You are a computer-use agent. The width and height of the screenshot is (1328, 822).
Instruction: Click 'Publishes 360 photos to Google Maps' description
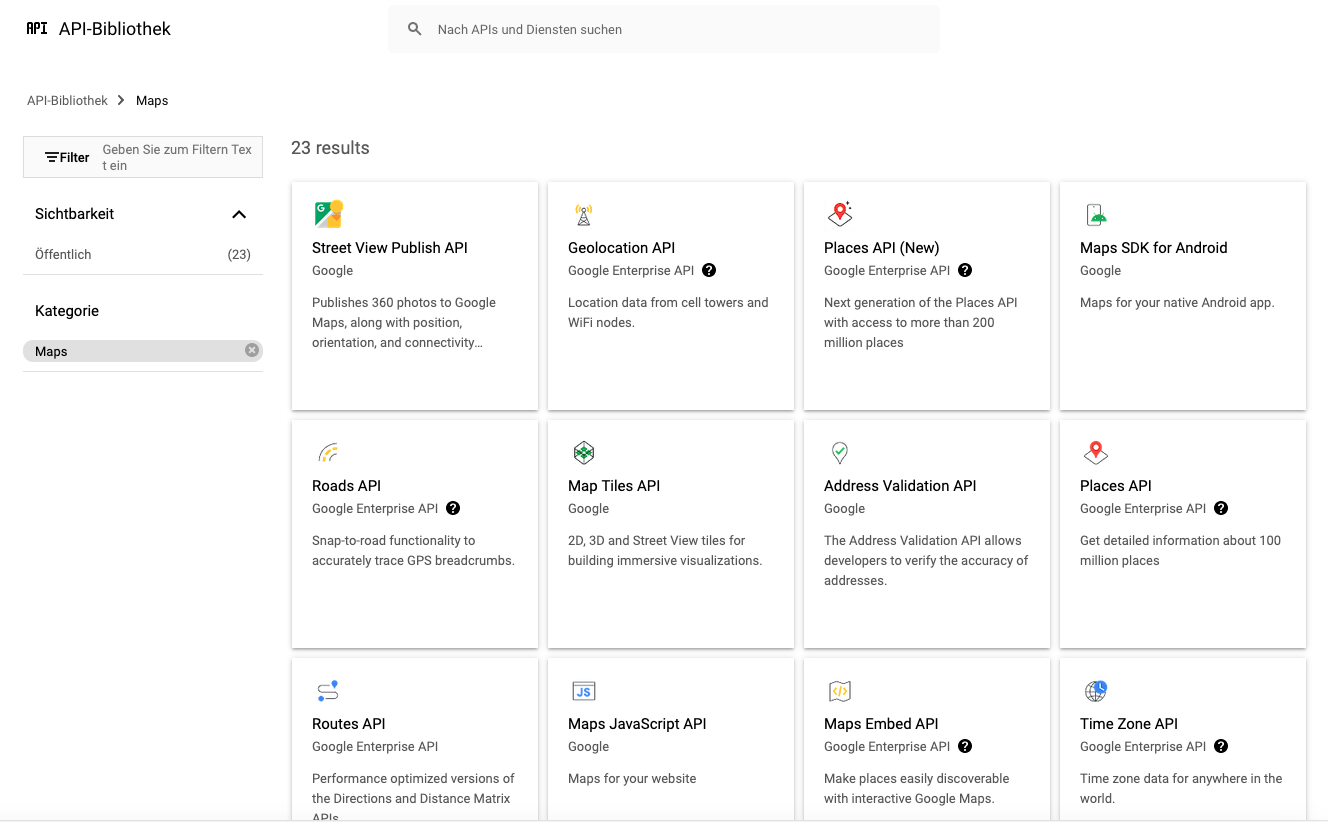[x=404, y=322]
